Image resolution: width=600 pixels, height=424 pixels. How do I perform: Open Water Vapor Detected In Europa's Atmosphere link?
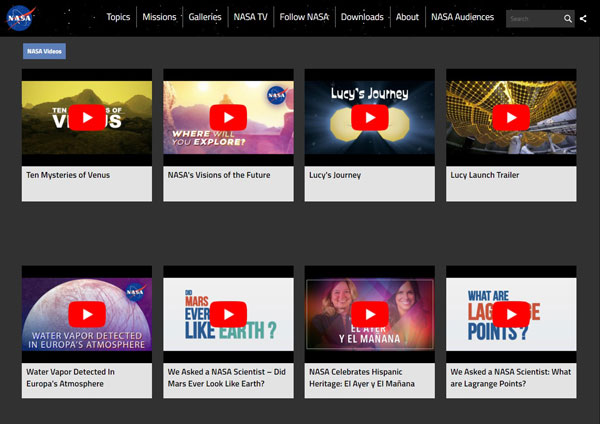[x=70, y=378]
